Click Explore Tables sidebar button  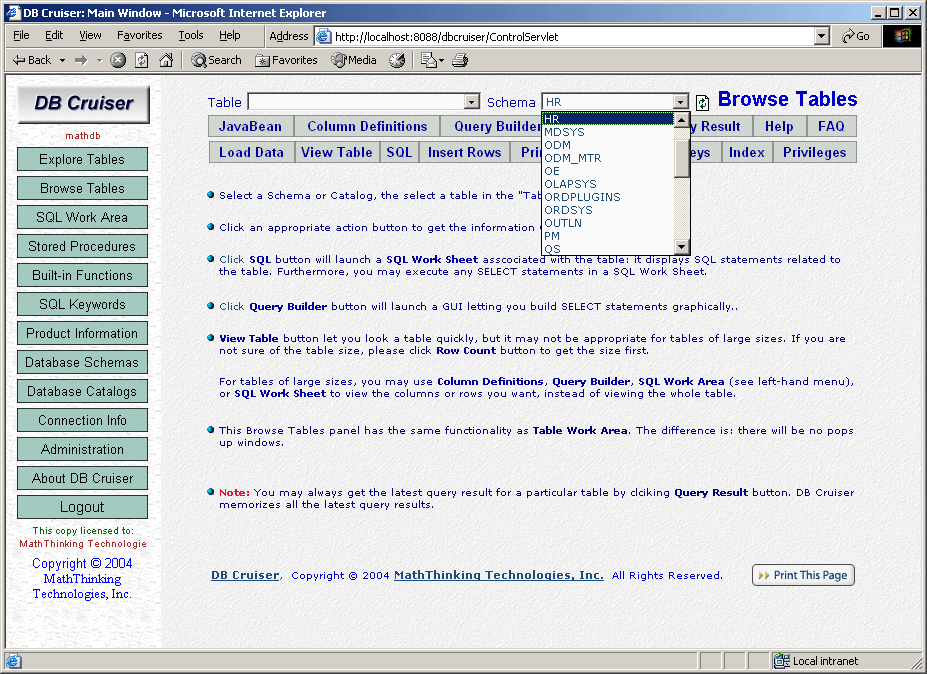[82, 159]
